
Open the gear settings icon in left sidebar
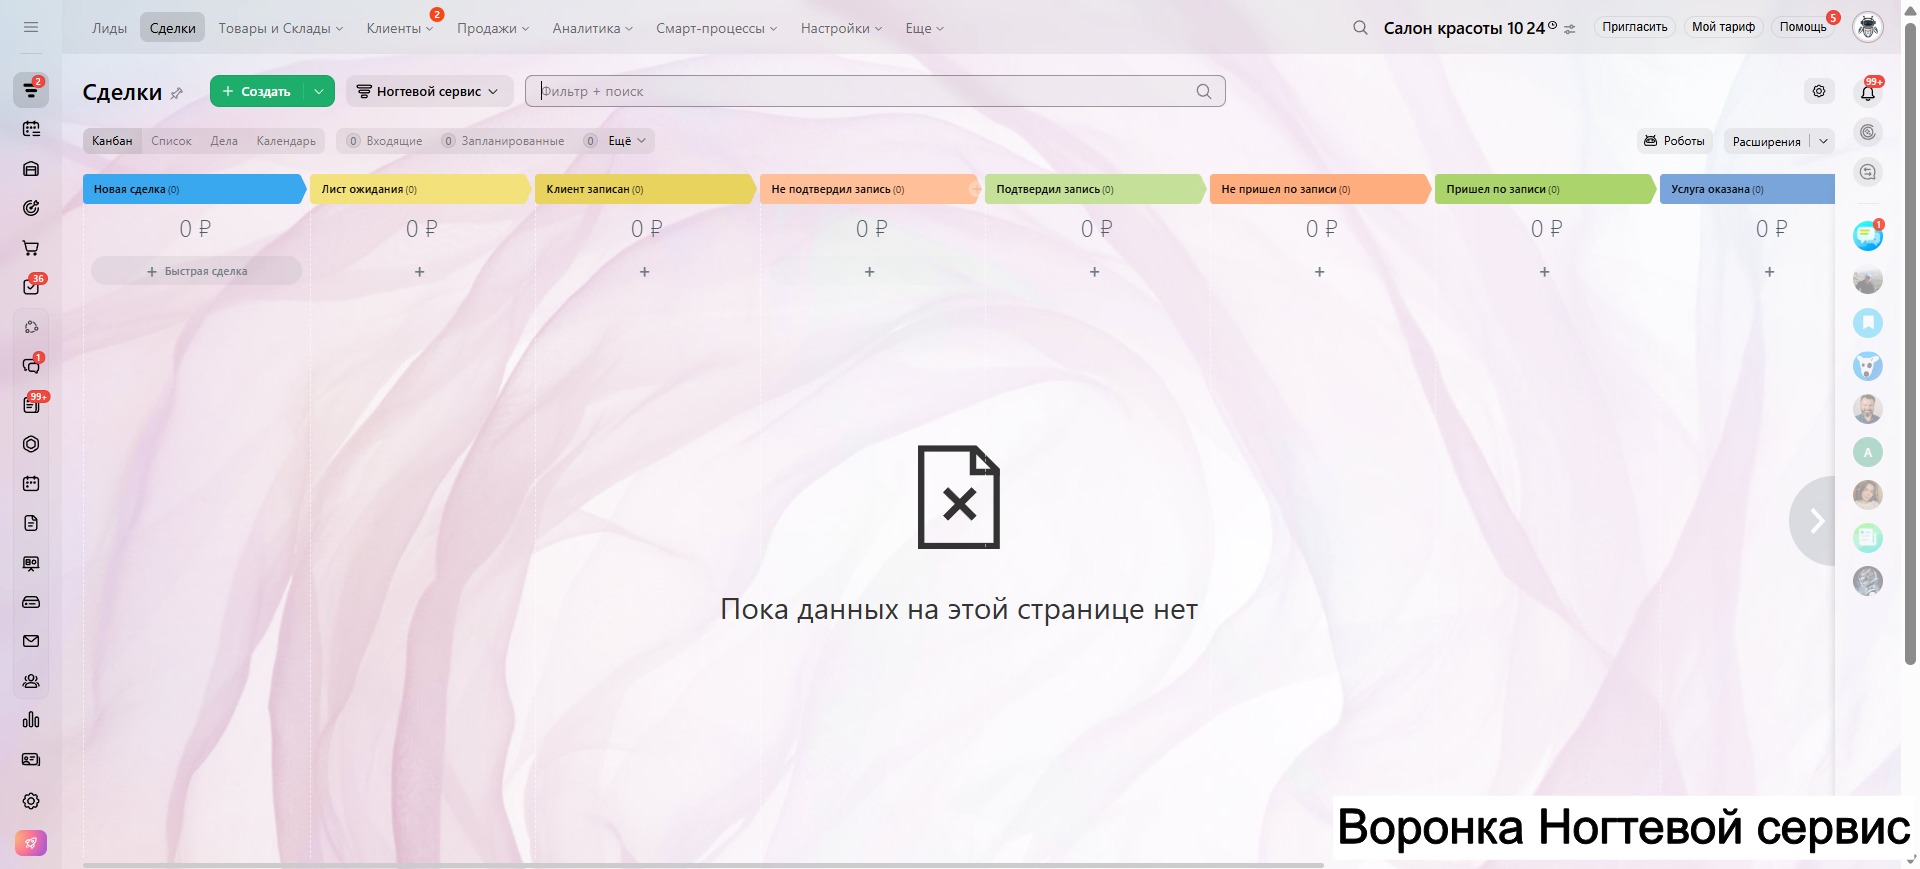pos(31,801)
